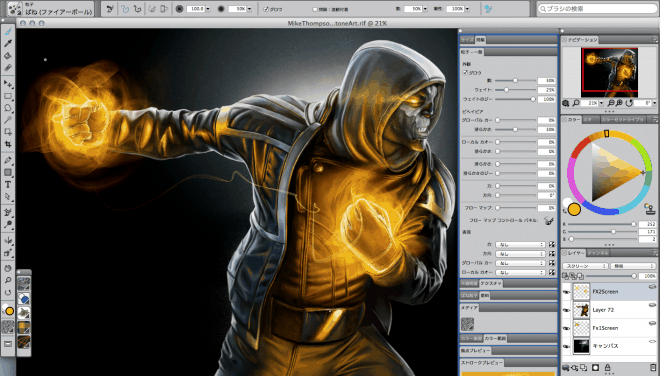This screenshot has width=660, height=376.
Task: Open the advanced brush controls icon
Action: pyautogui.click(x=488, y=8)
